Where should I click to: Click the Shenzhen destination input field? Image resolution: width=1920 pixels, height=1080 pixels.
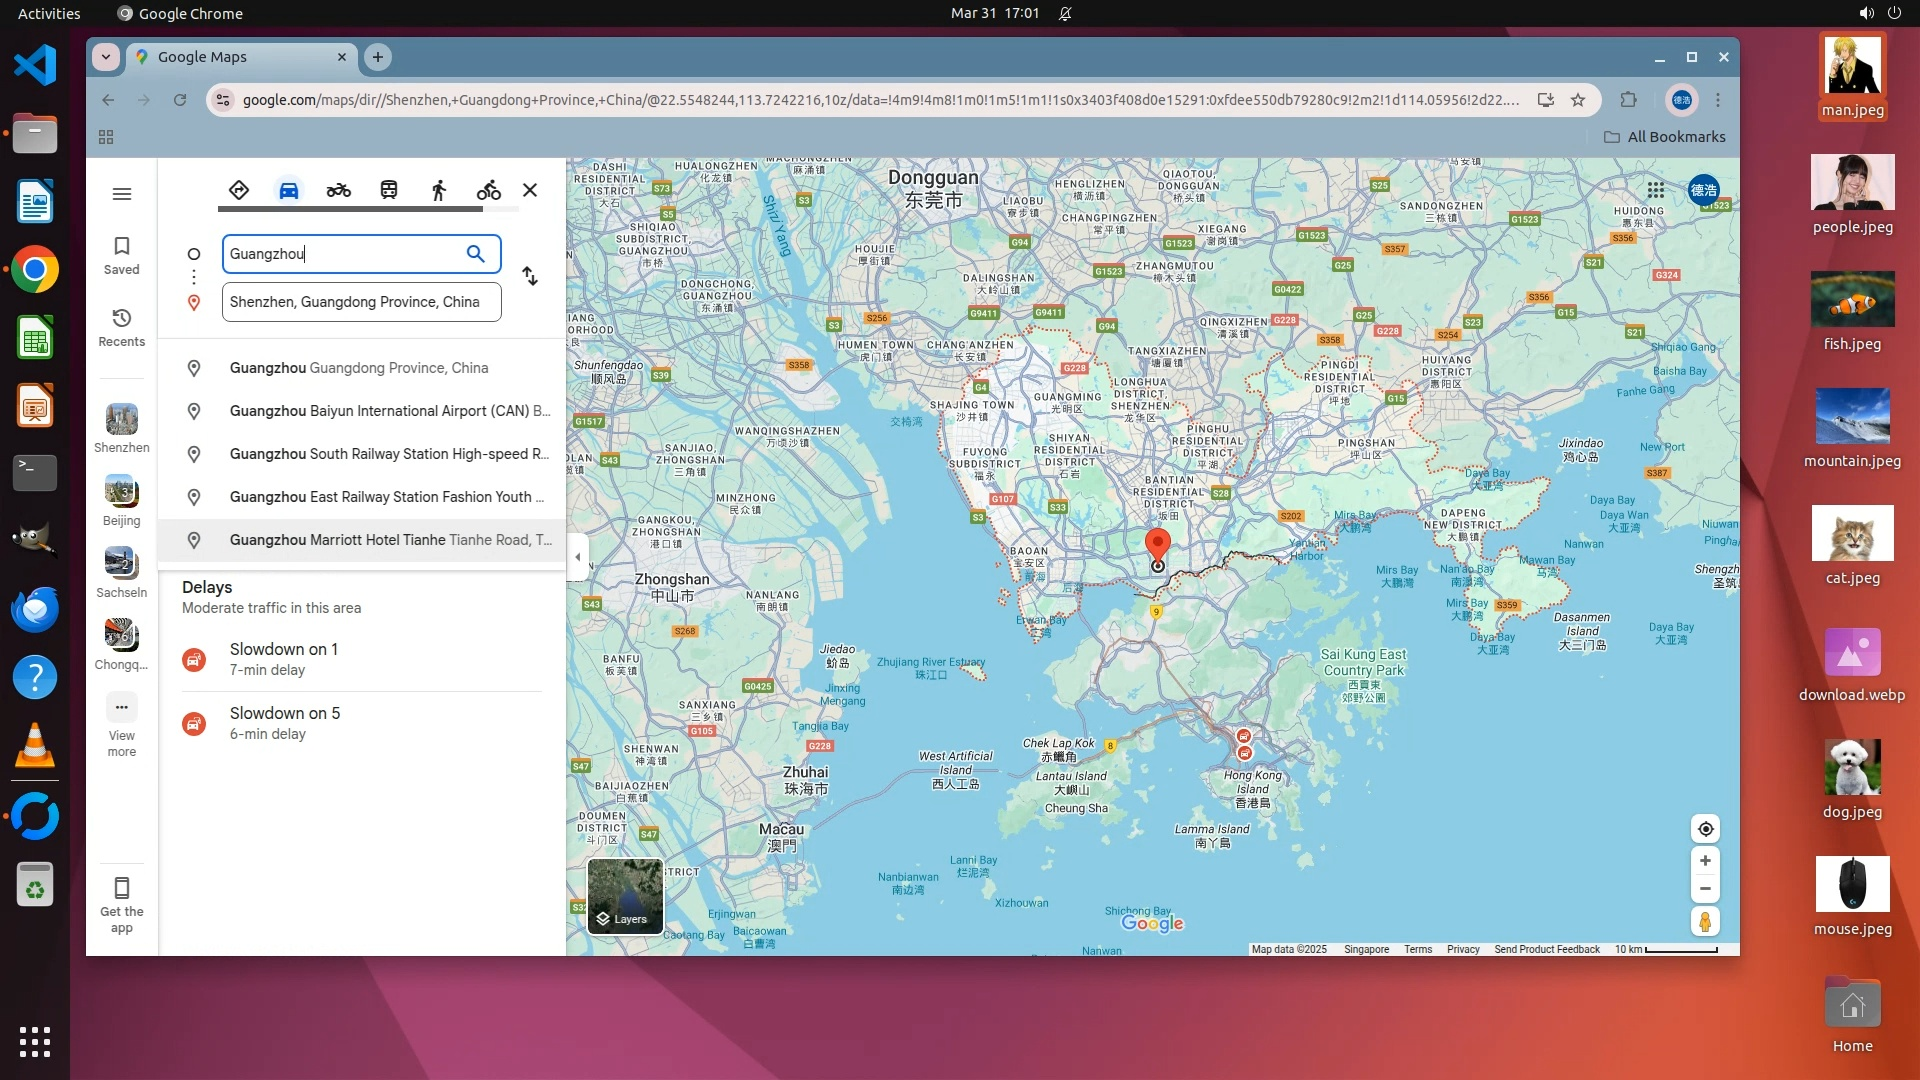point(361,302)
